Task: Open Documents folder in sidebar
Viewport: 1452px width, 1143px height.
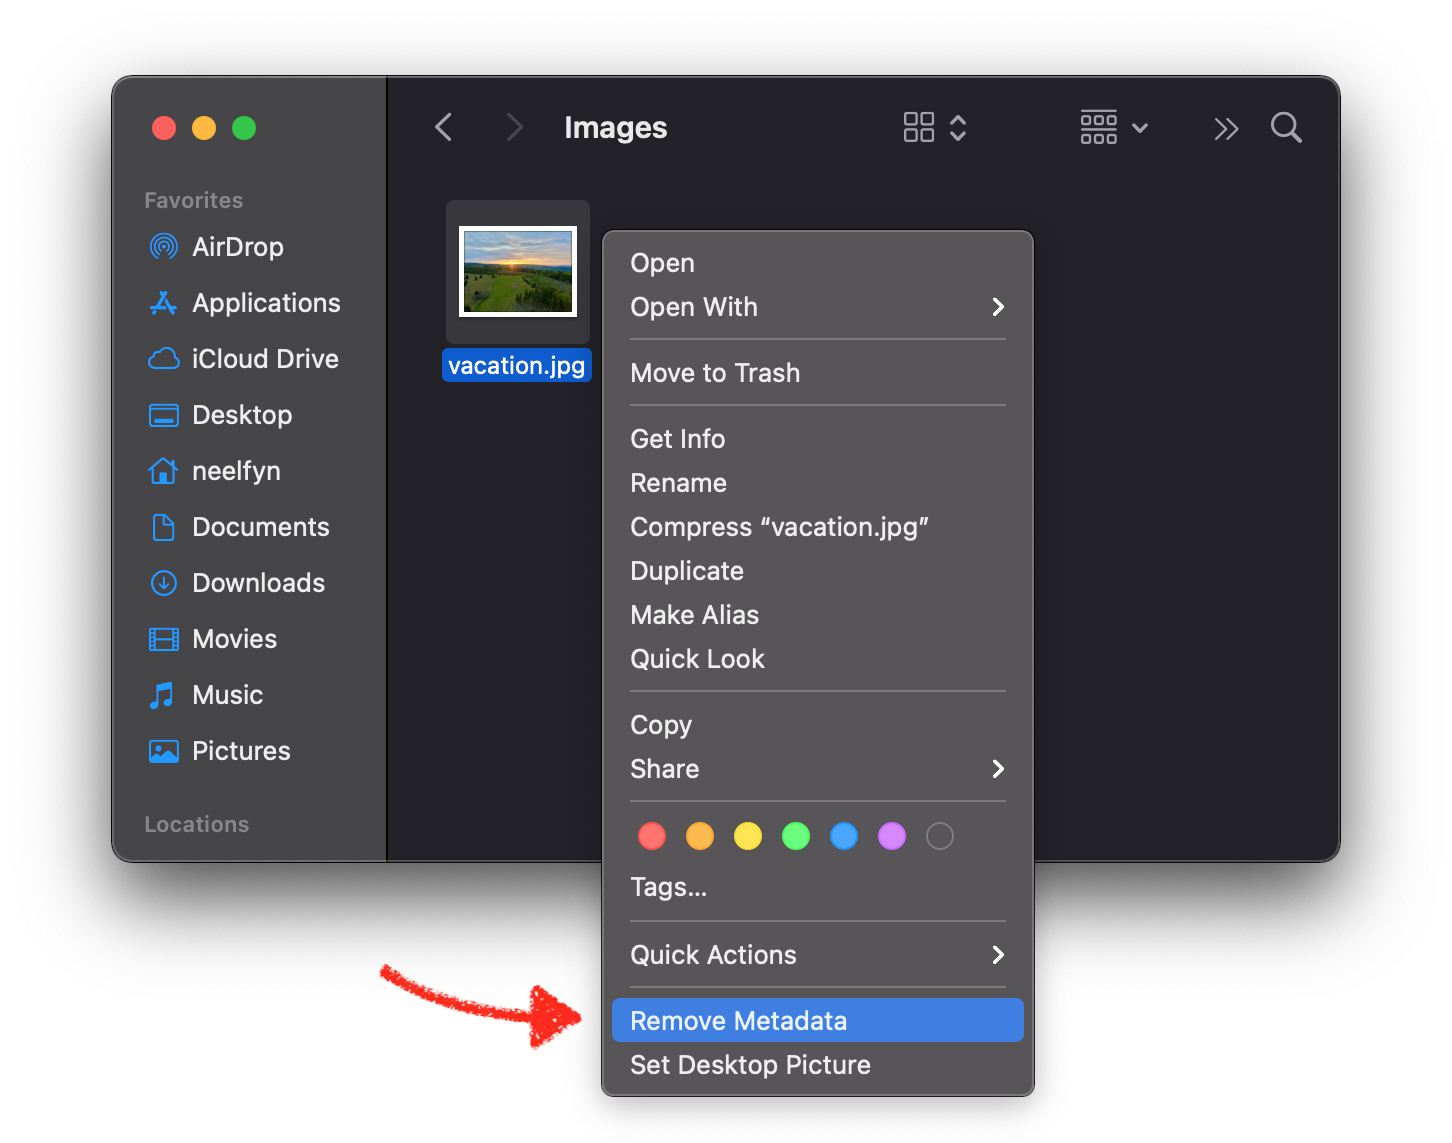Action: click(260, 527)
